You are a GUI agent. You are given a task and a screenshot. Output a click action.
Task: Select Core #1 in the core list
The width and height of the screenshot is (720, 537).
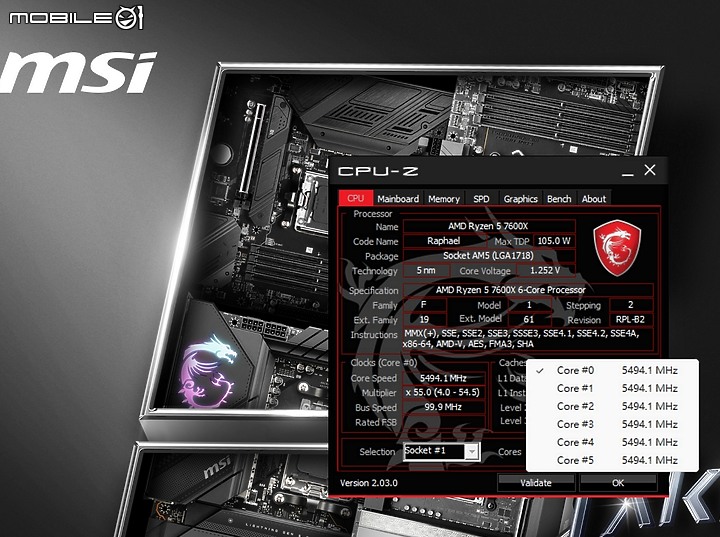point(612,388)
